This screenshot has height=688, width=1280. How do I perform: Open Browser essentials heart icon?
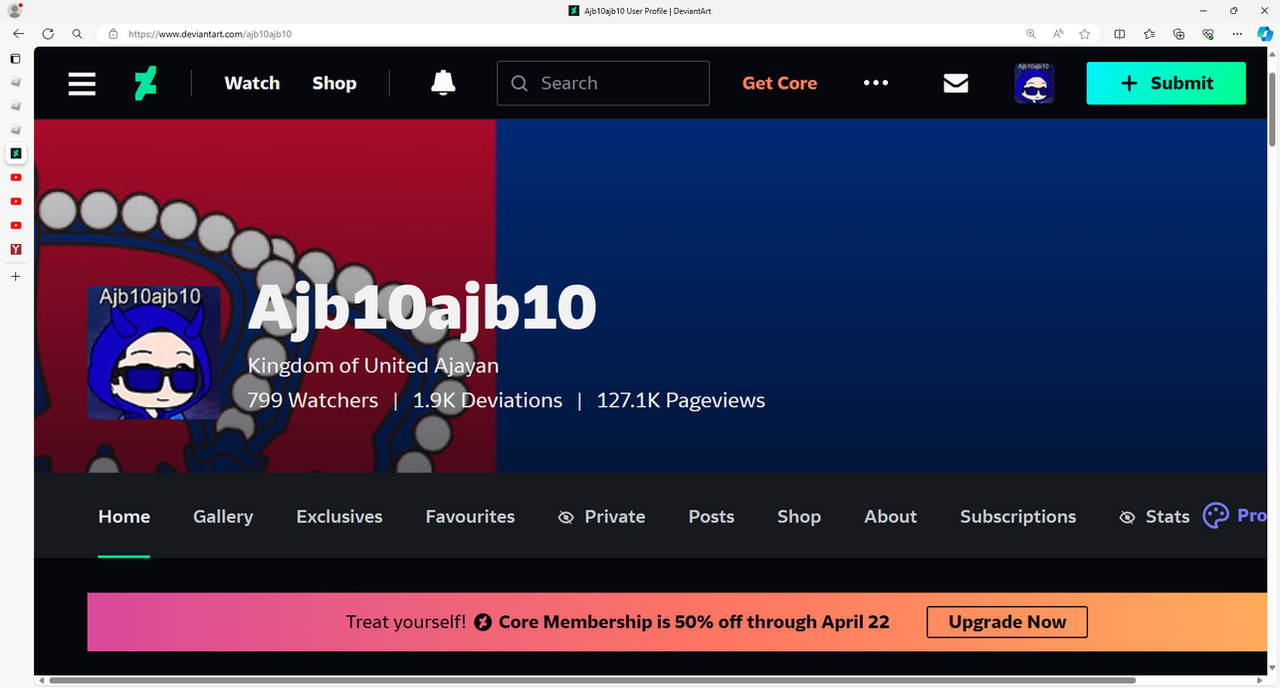(1208, 33)
